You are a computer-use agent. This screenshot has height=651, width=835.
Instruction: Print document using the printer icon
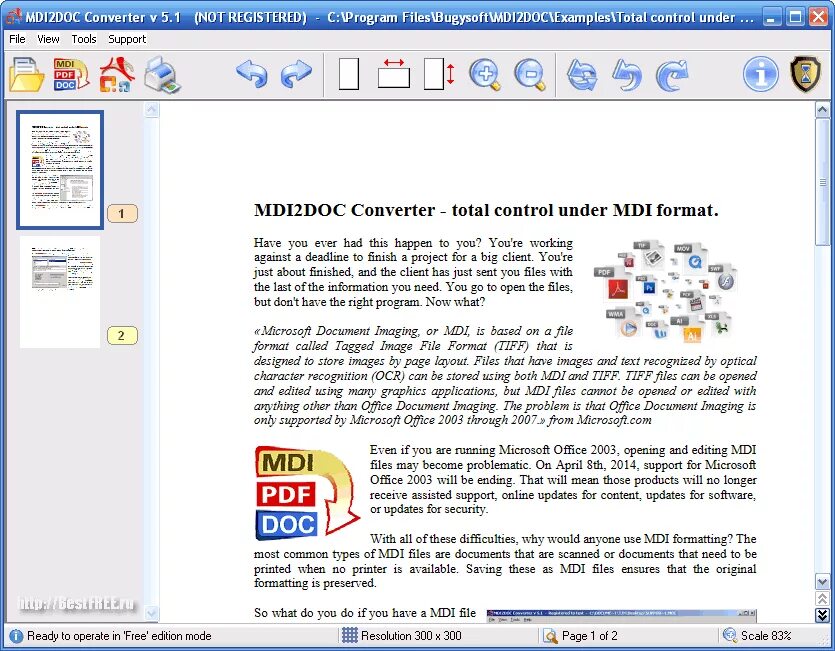[x=162, y=75]
